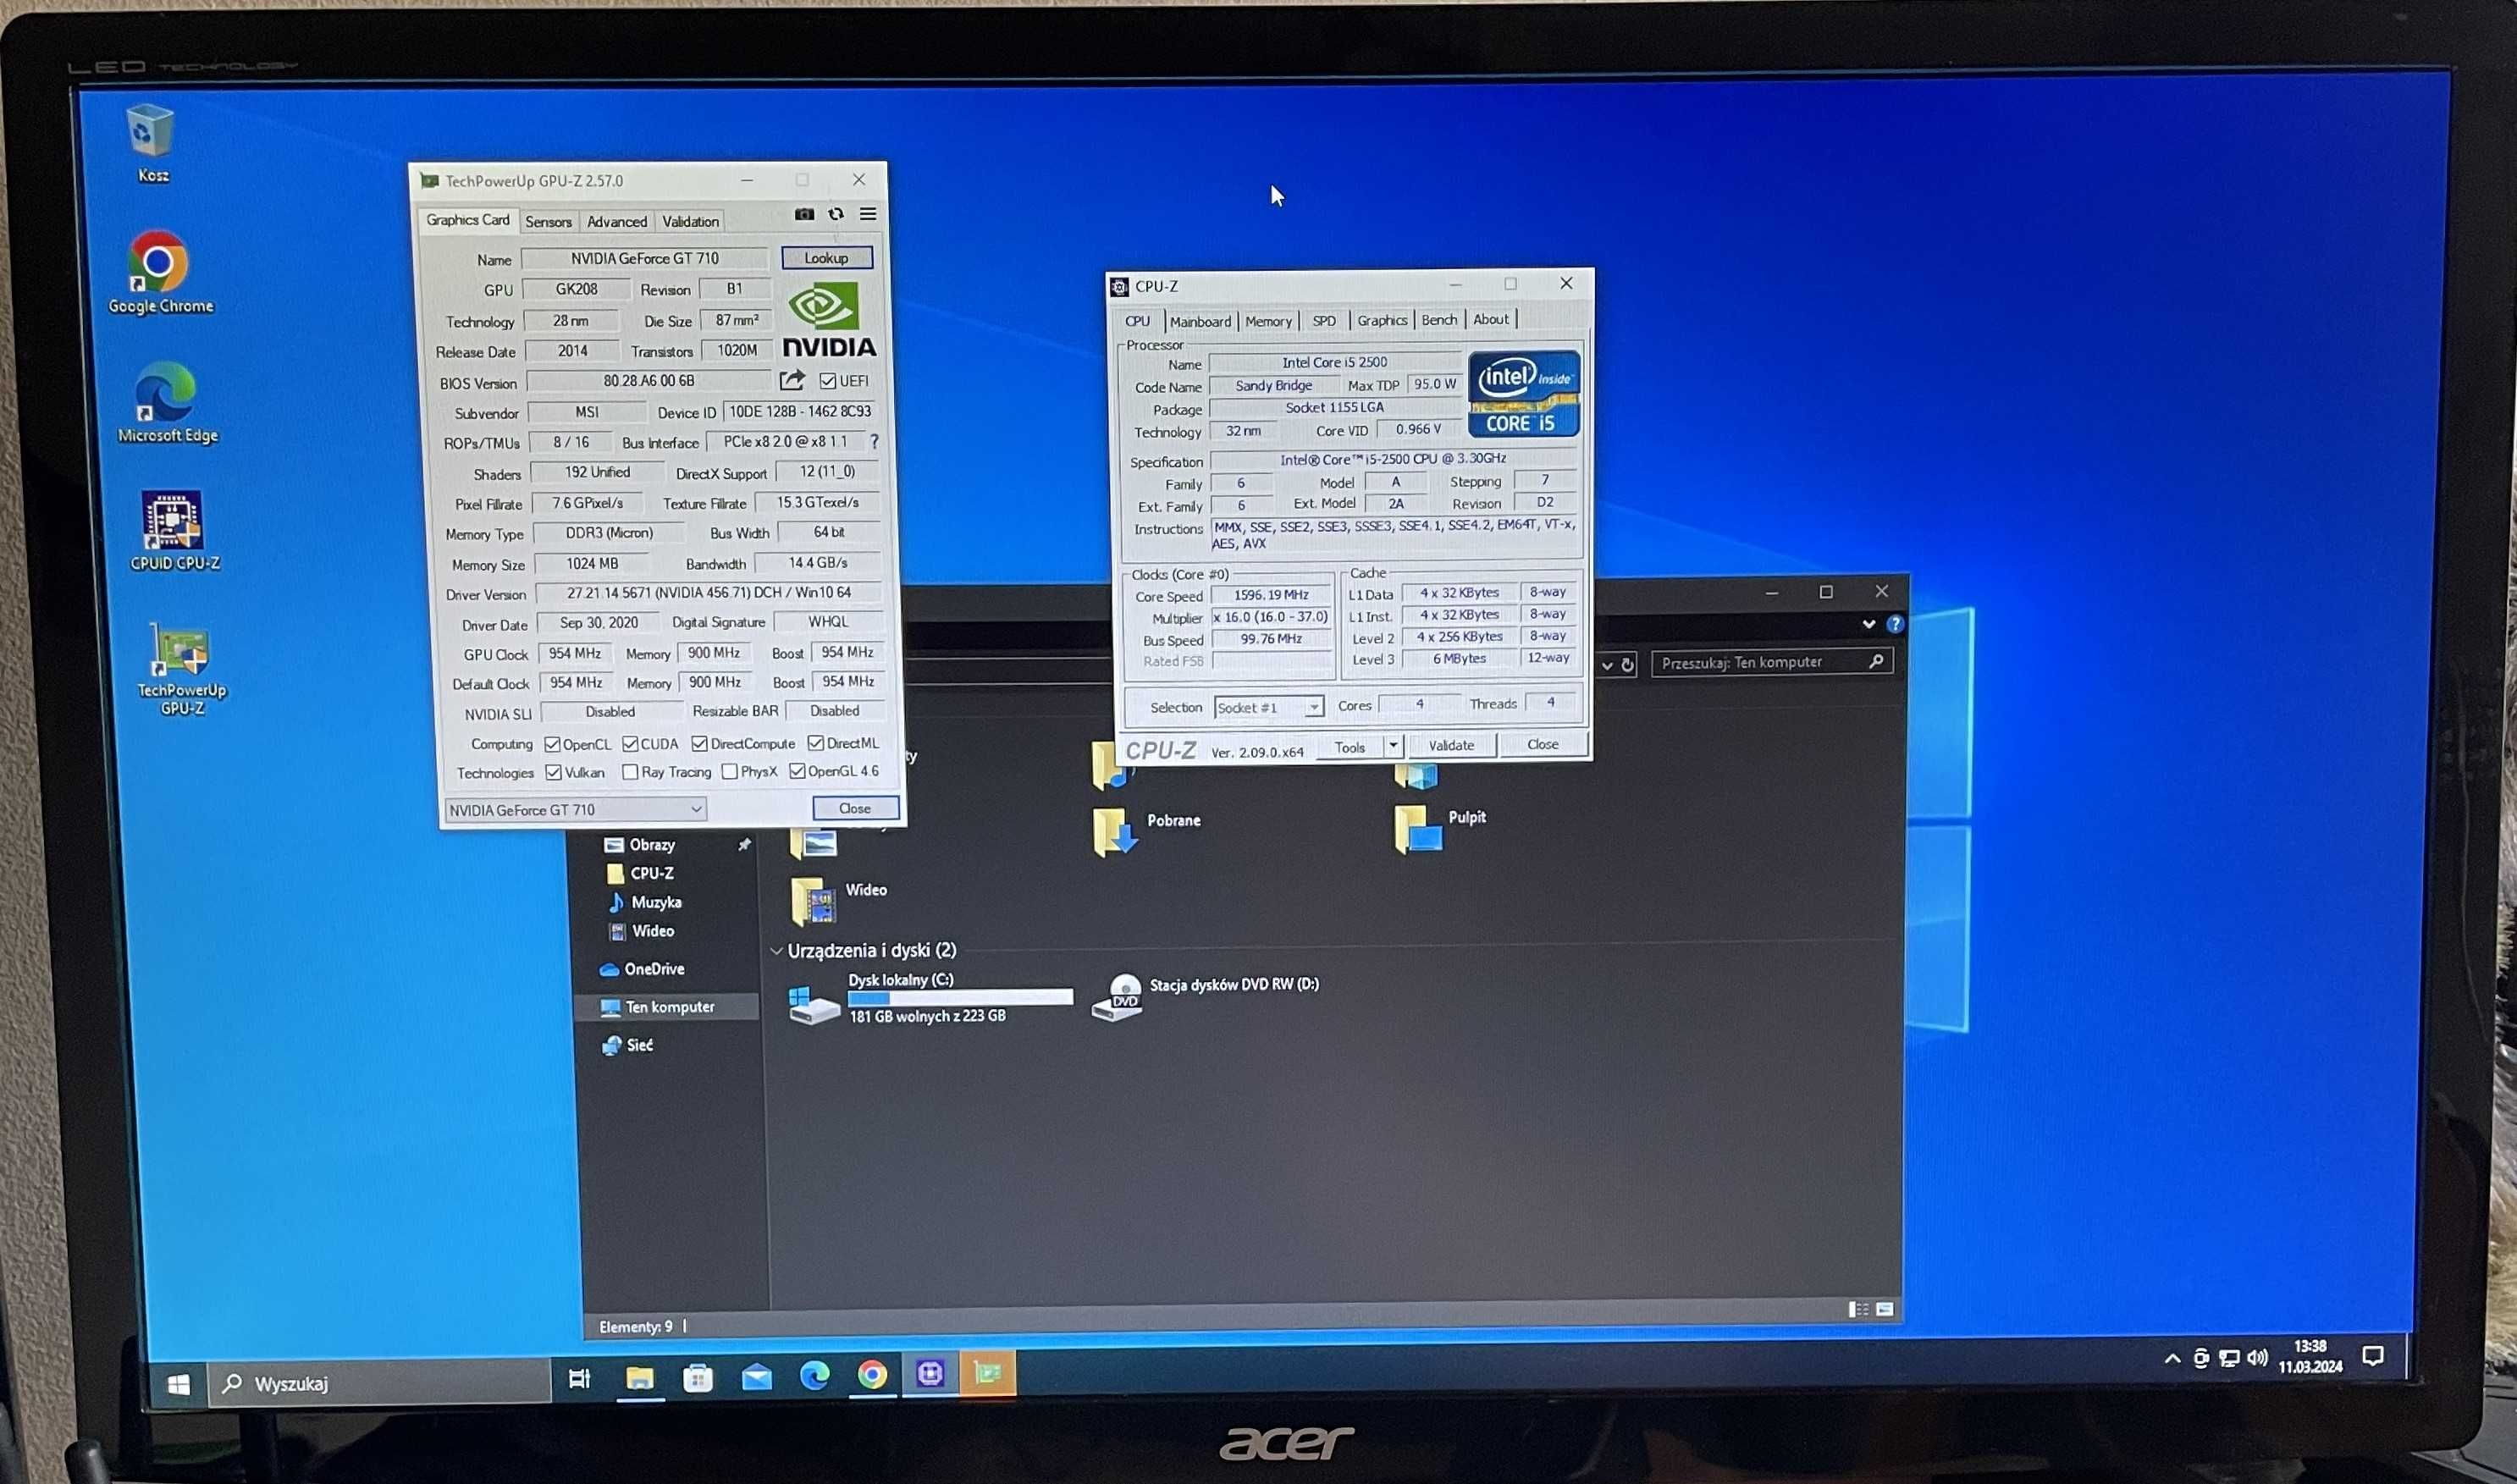2517x1484 pixels.
Task: Open CPU-Z Mainboard tab
Action: point(1200,321)
